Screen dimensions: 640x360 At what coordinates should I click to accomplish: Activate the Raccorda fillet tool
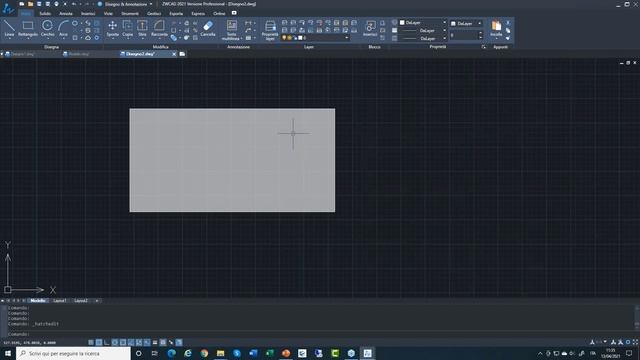[x=159, y=29]
